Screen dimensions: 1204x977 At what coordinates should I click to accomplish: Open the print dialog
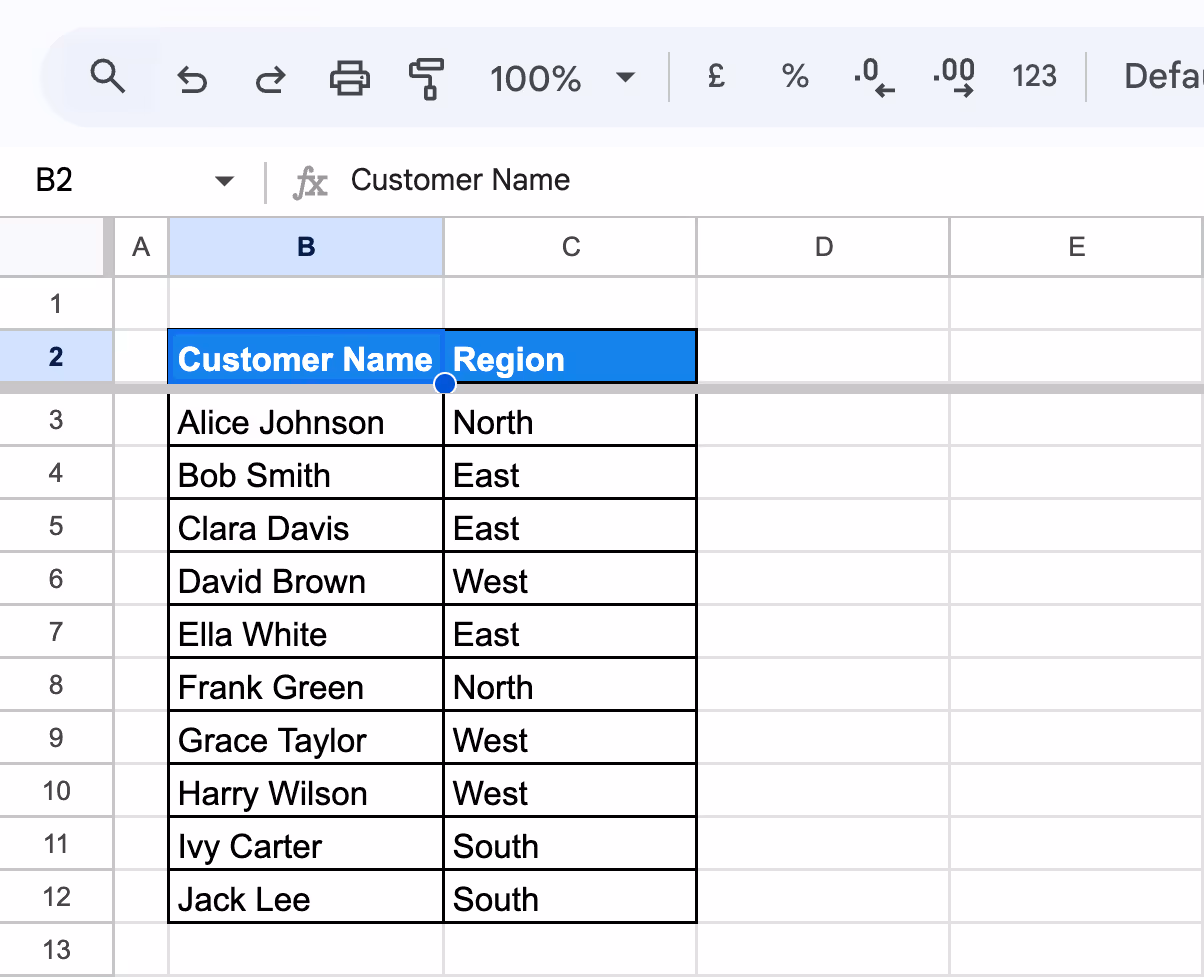[348, 76]
